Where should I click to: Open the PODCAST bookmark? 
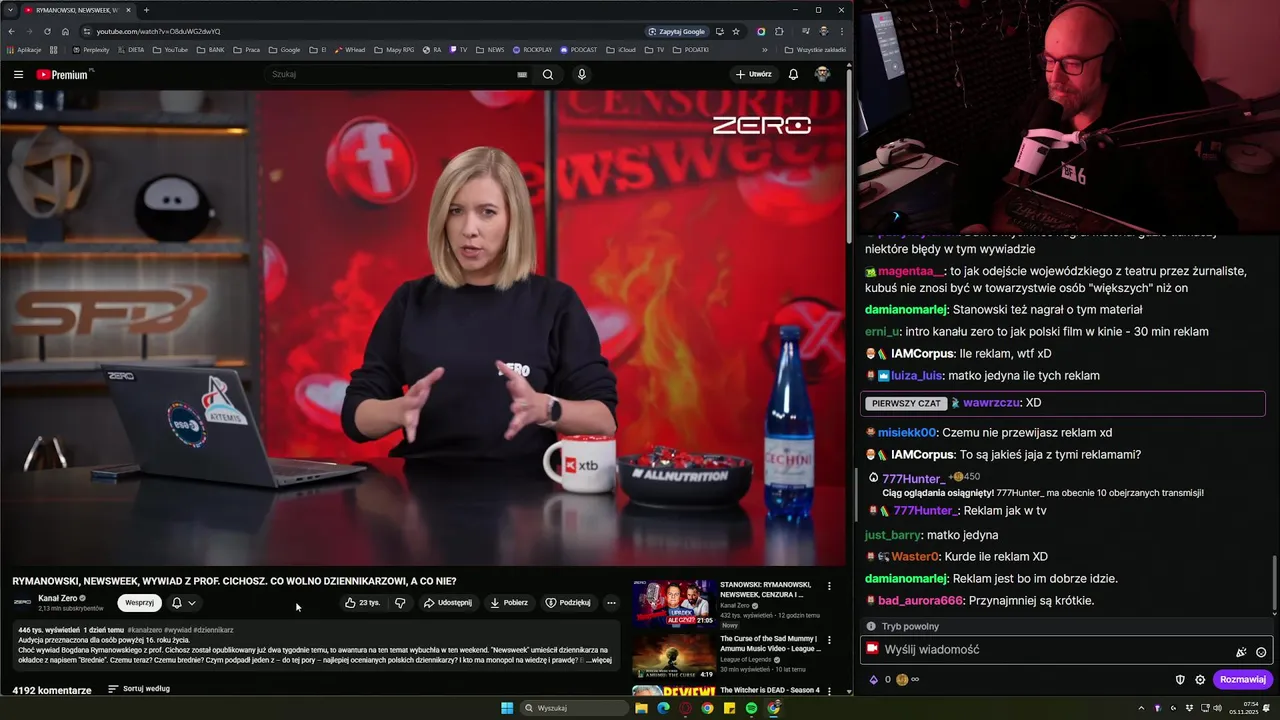pyautogui.click(x=578, y=49)
